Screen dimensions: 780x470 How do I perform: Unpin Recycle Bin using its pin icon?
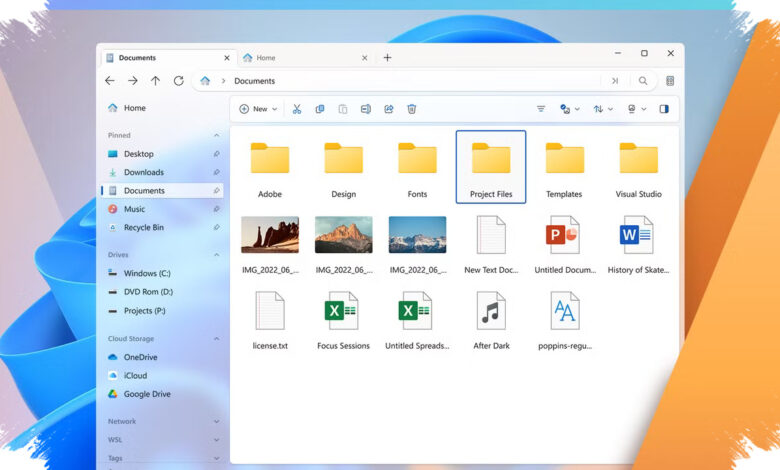tap(216, 227)
